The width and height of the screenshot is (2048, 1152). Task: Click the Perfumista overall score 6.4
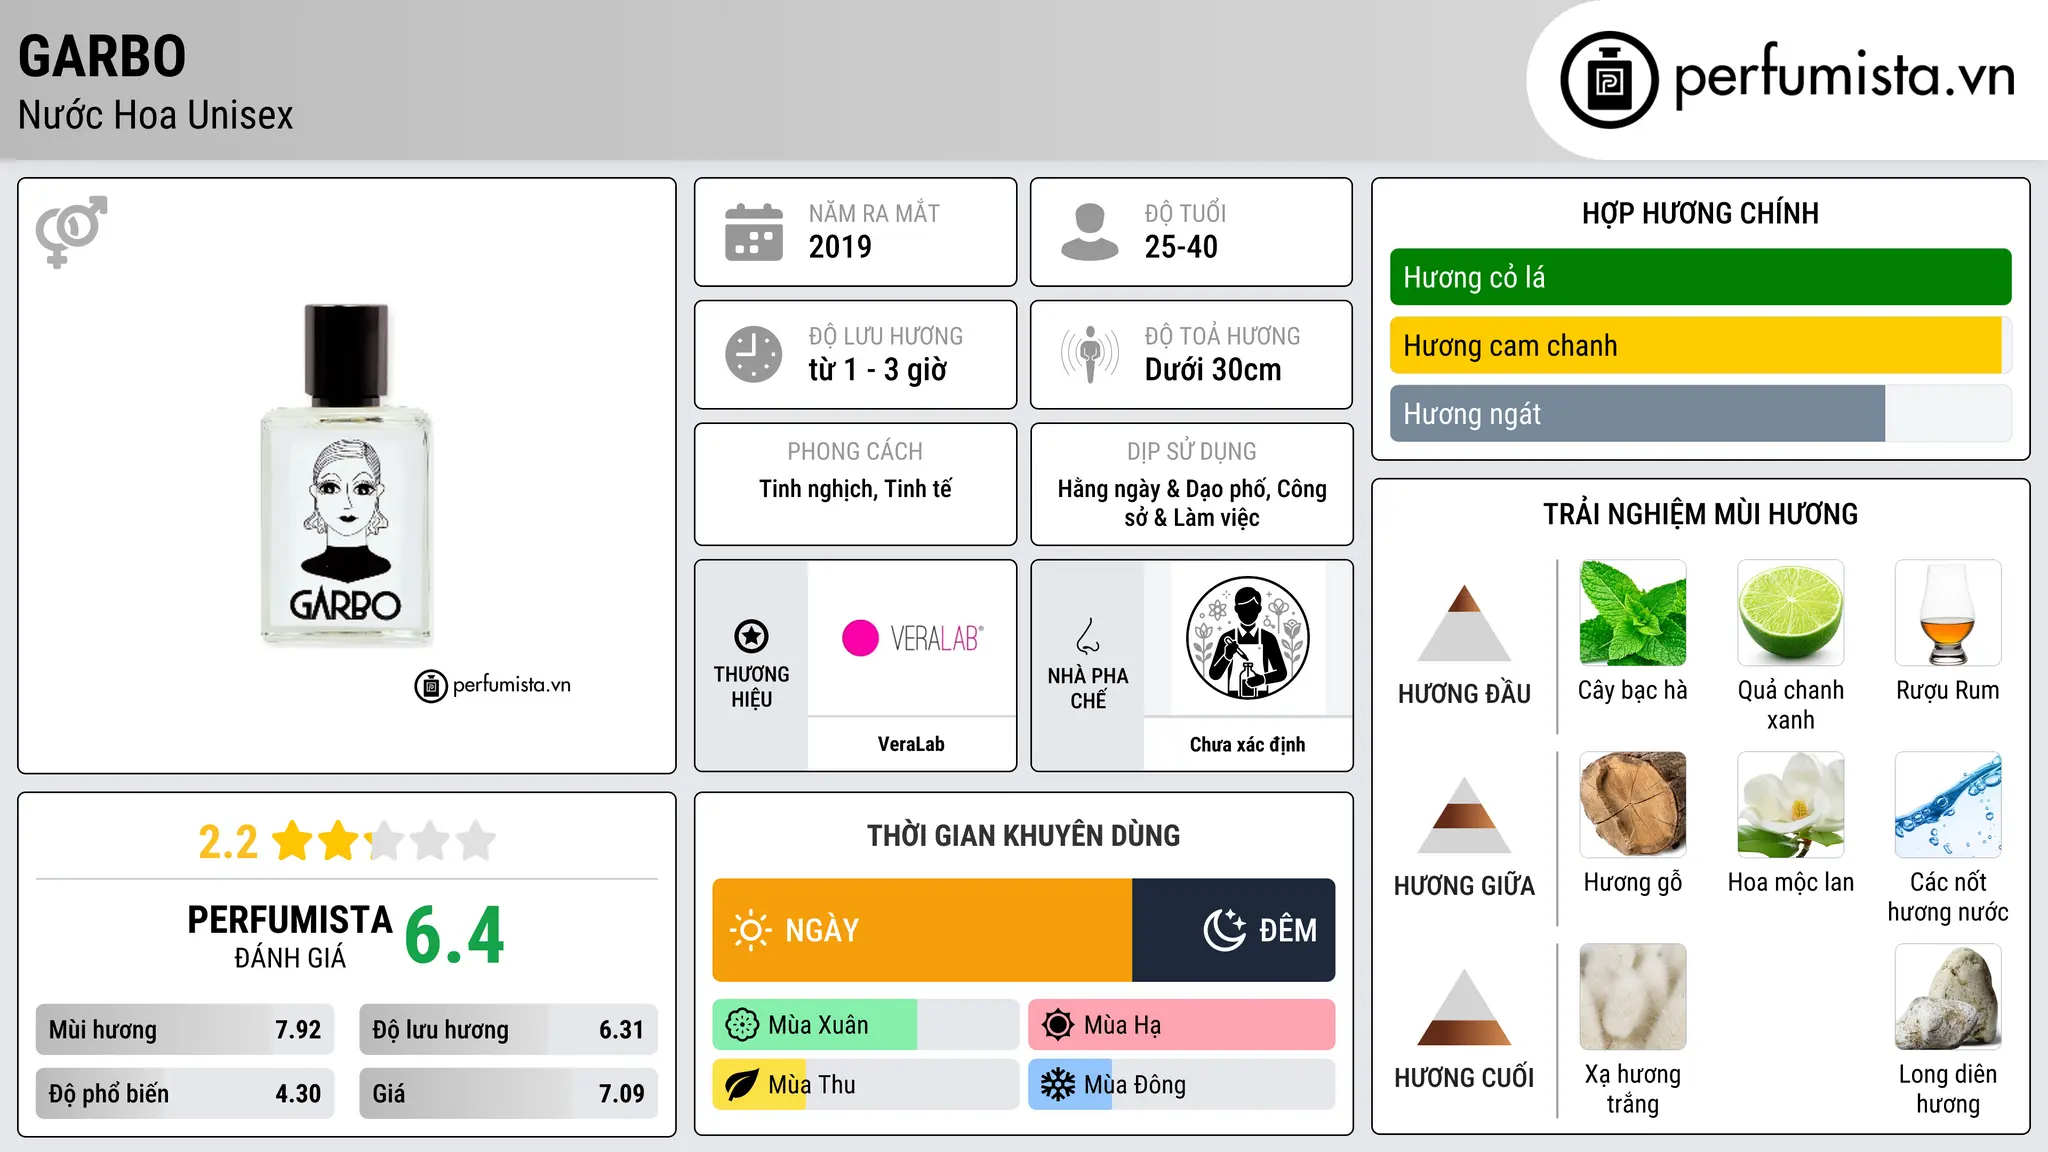455,935
